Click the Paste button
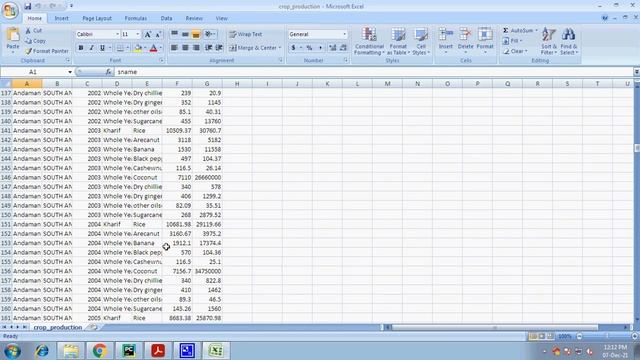The width and height of the screenshot is (640, 360). click(13, 41)
